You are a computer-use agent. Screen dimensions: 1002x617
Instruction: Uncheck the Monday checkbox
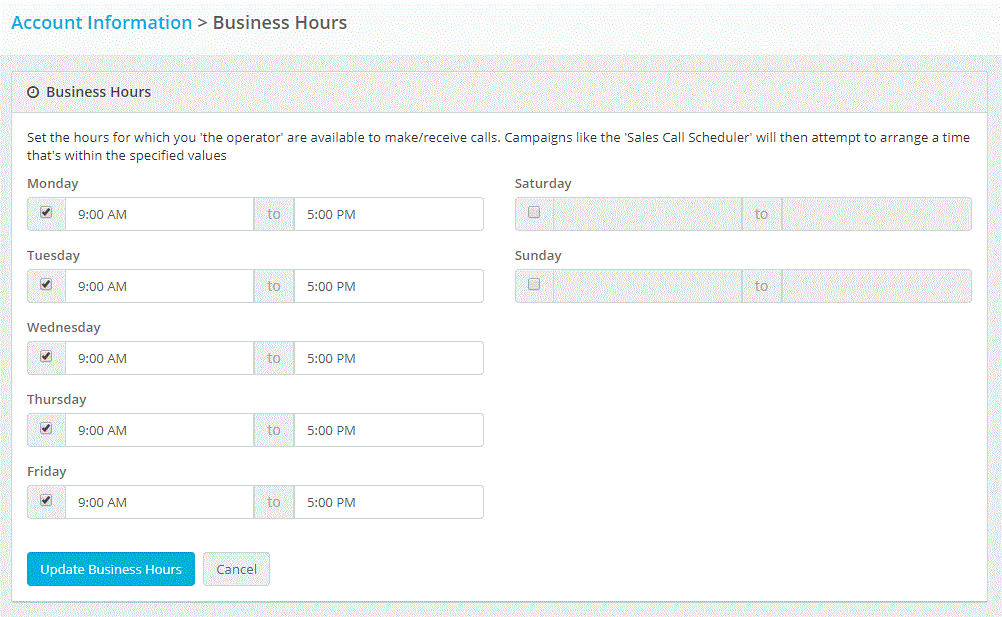click(46, 213)
